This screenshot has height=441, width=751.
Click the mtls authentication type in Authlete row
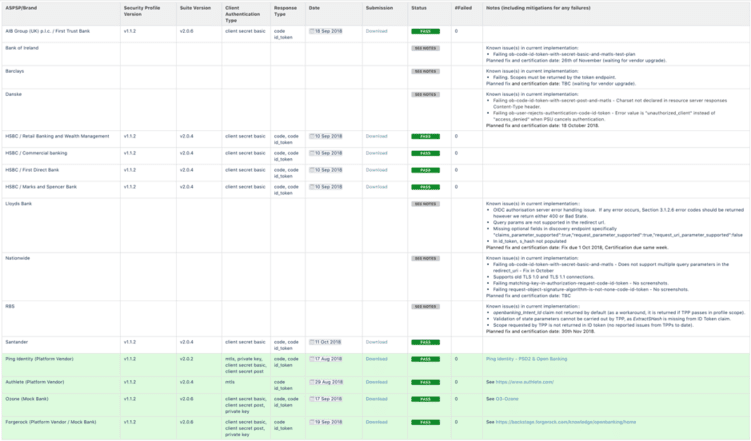[230, 382]
